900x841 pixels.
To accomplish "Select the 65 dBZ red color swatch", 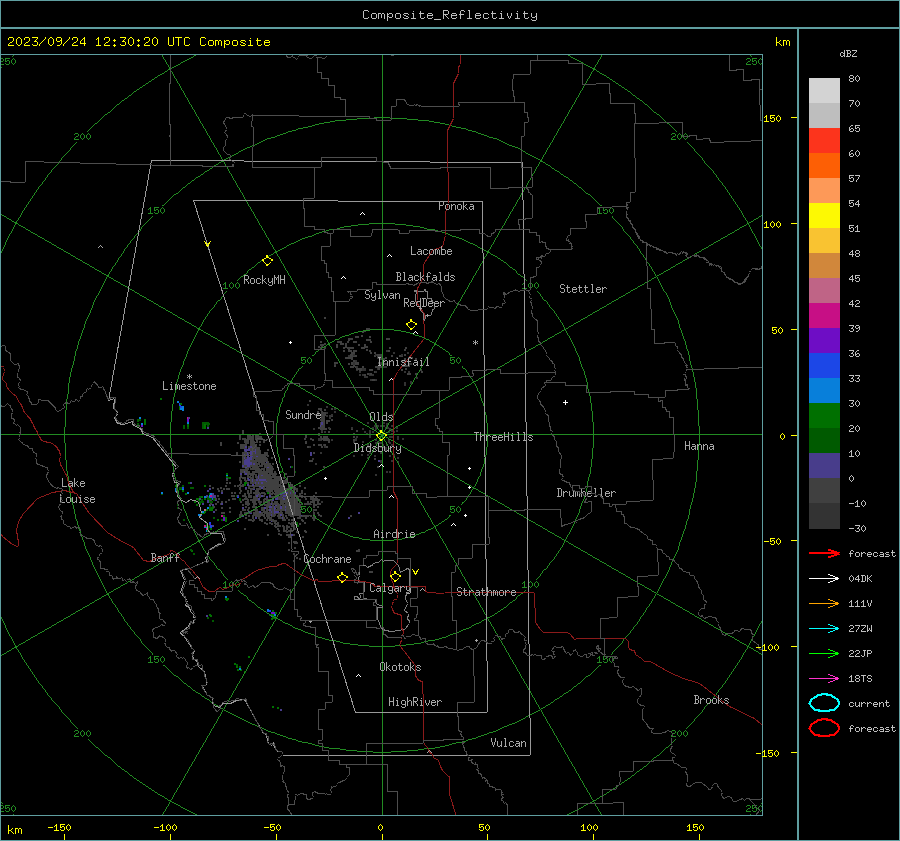I will click(824, 140).
